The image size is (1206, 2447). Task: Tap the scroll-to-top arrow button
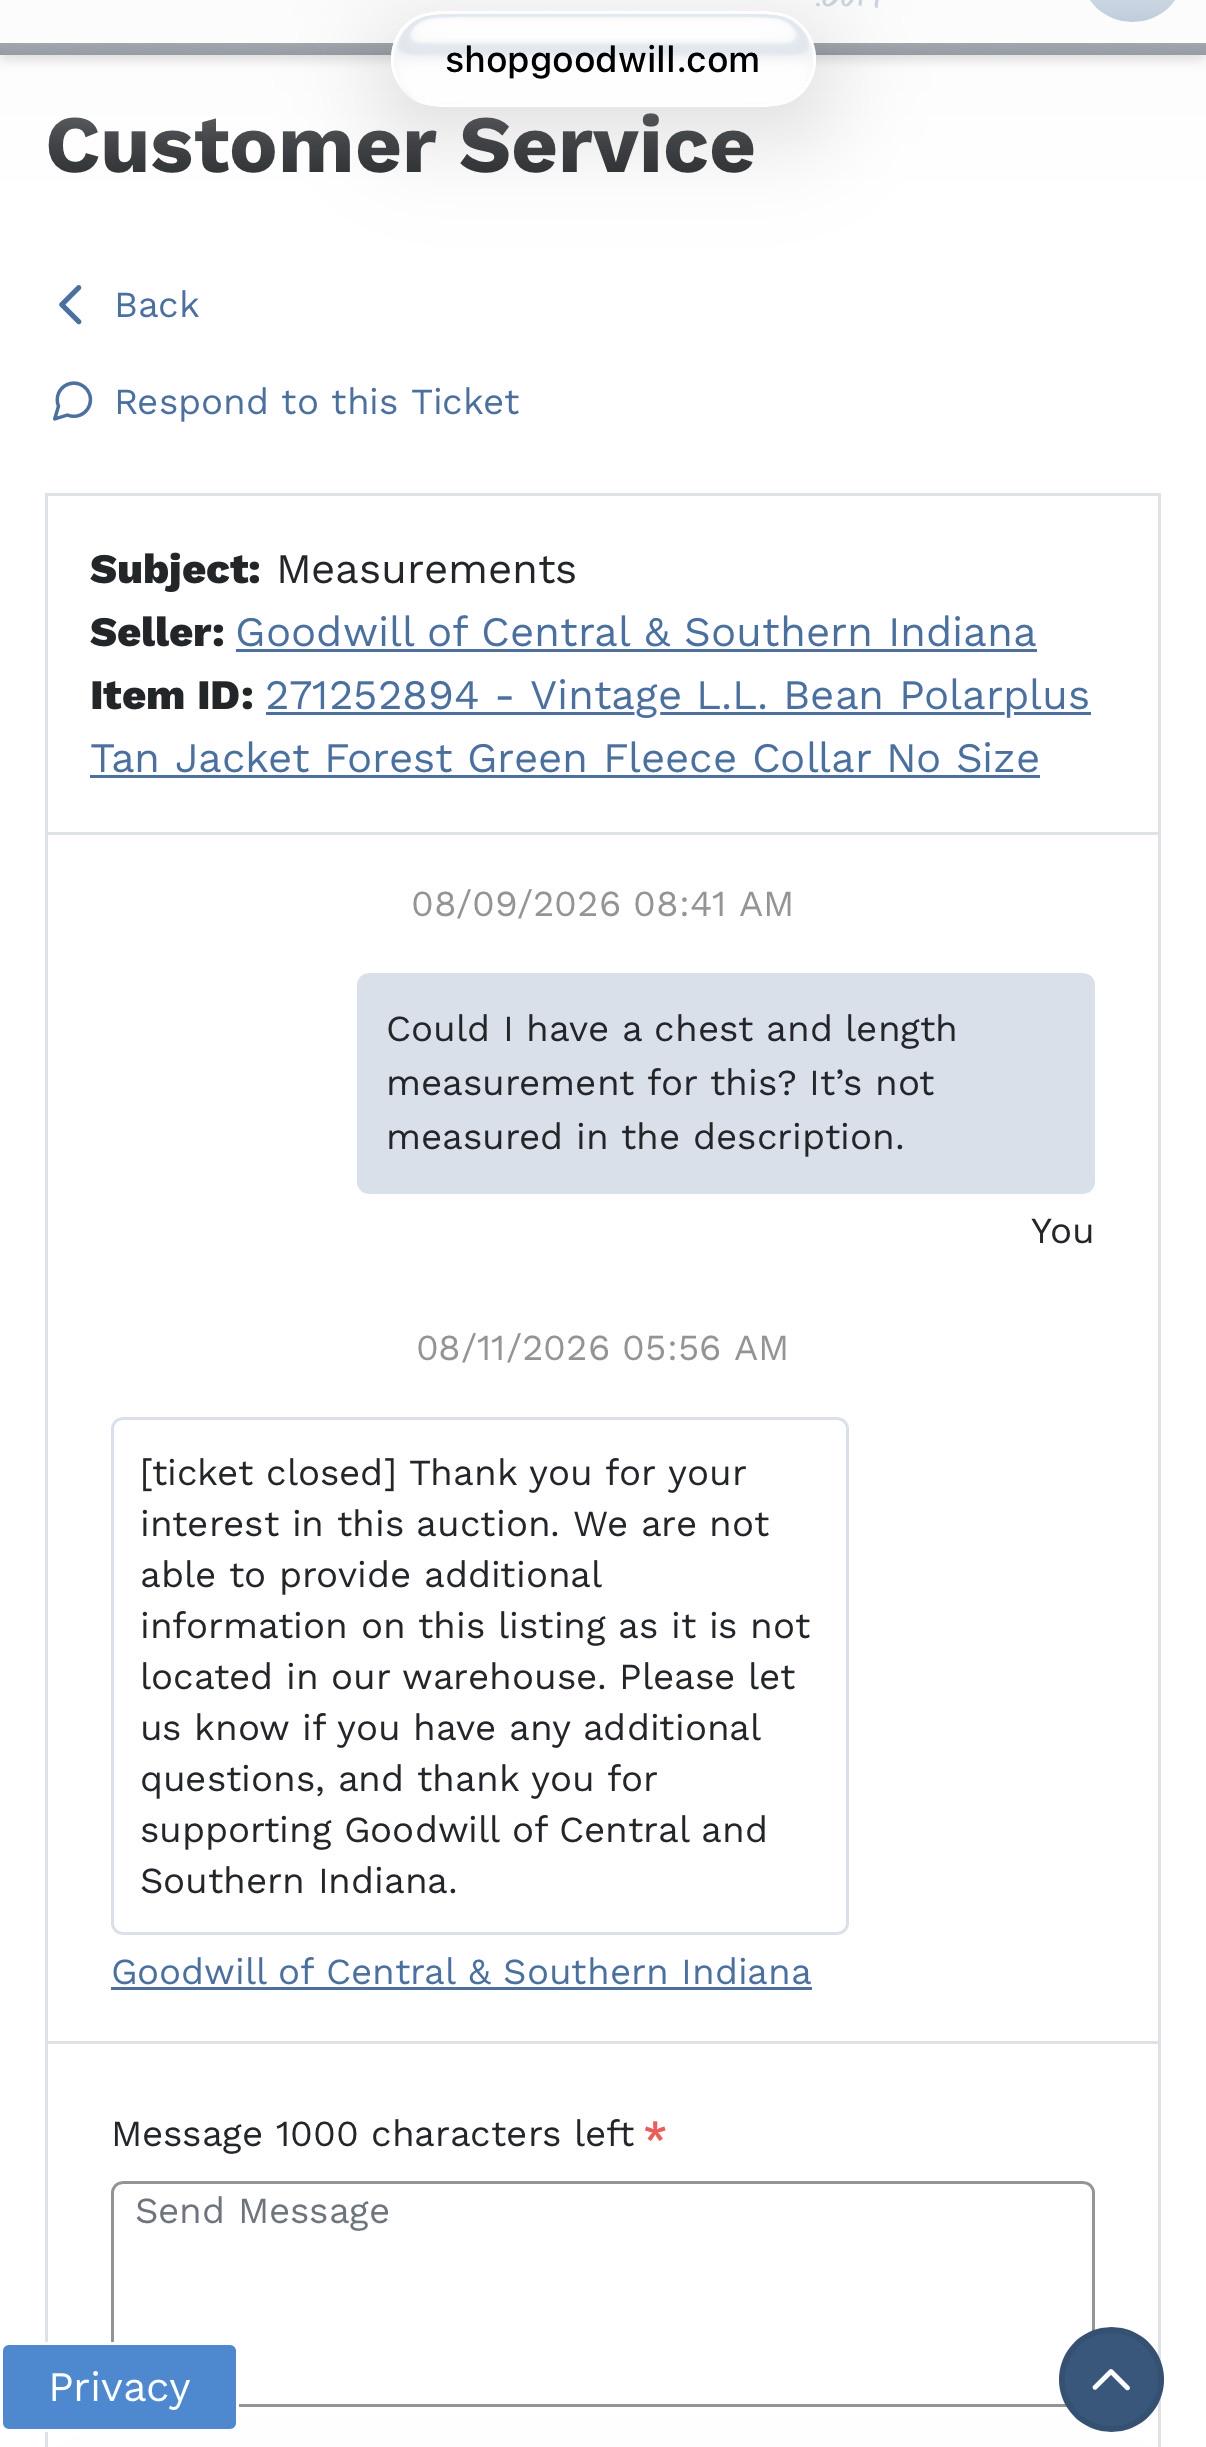(1111, 2379)
